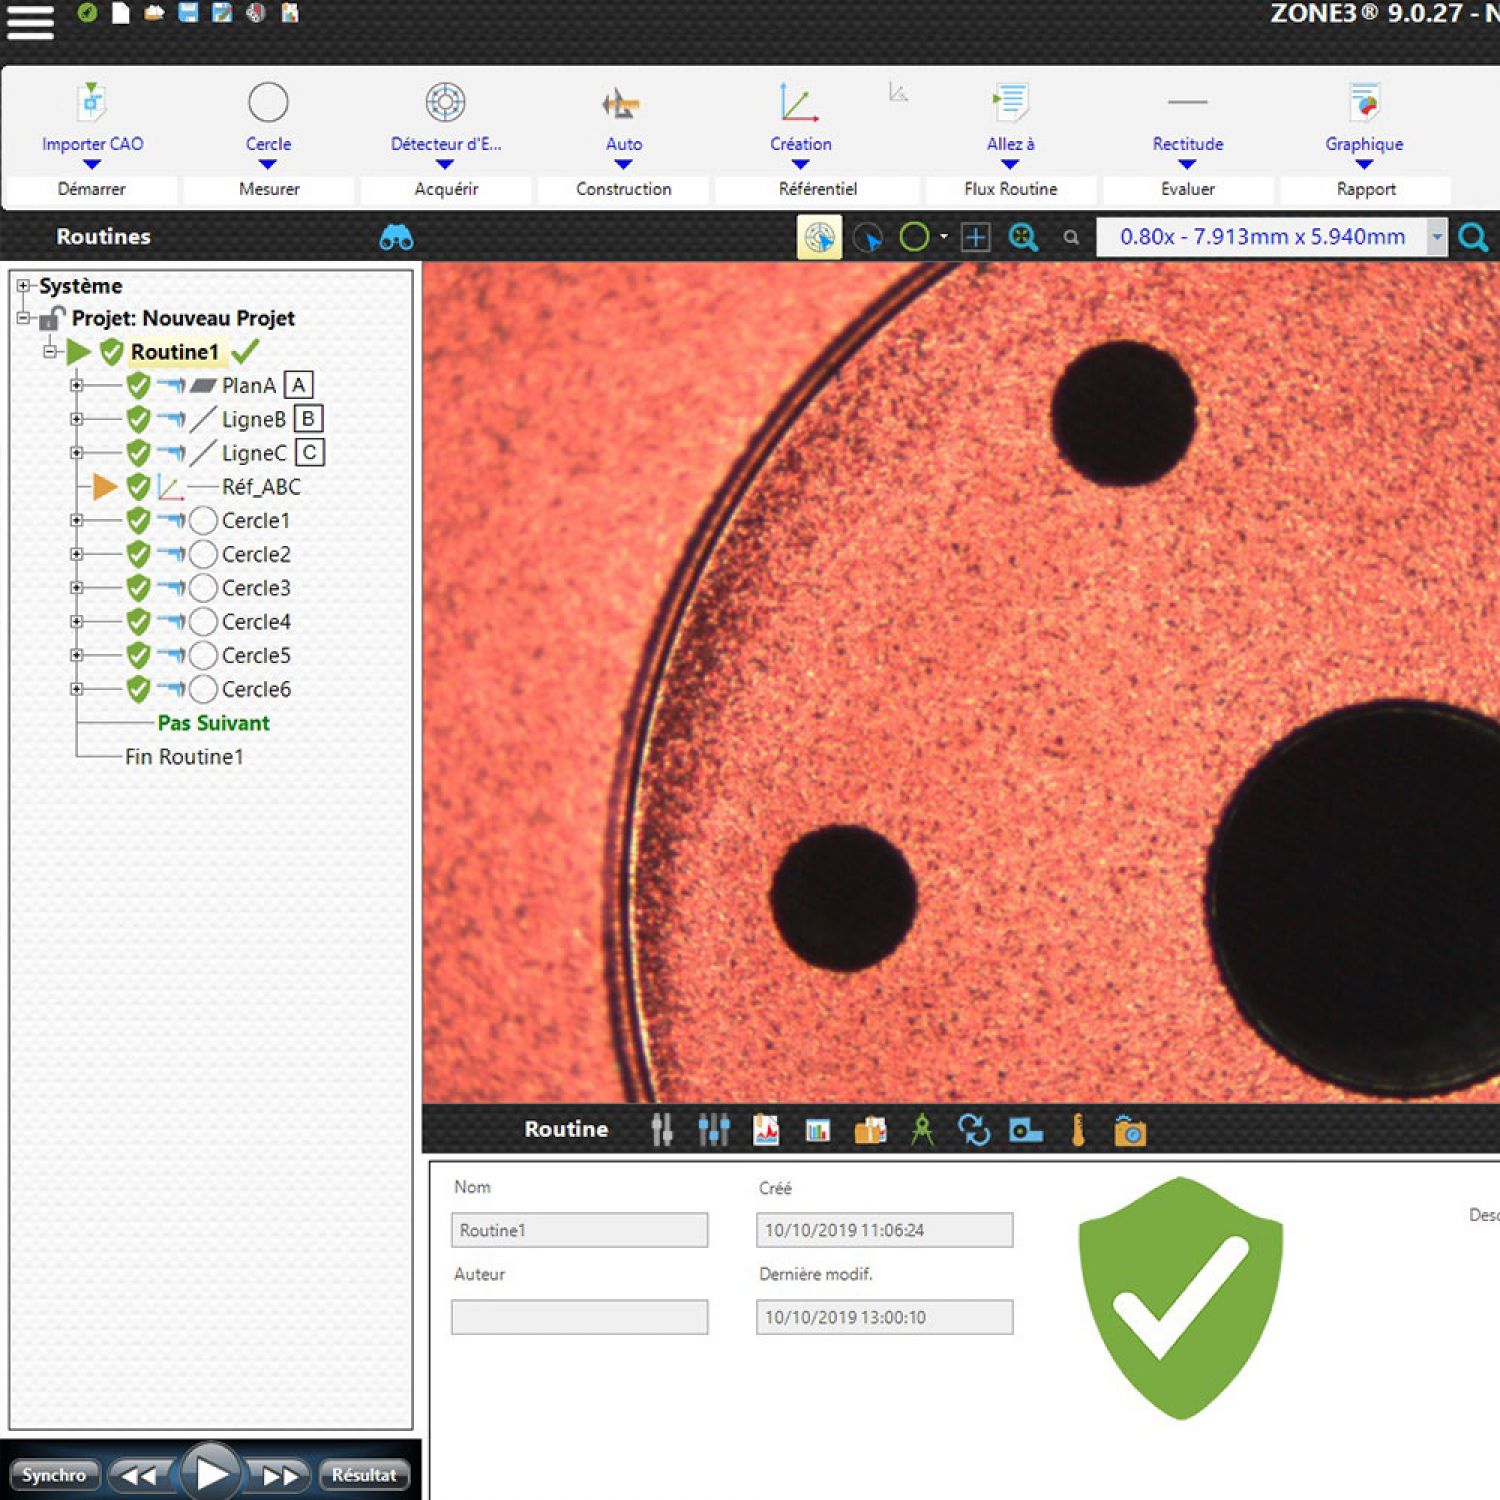Viewport: 1500px width, 1500px height.
Task: Click the Allez à routine flow icon
Action: (x=1010, y=101)
